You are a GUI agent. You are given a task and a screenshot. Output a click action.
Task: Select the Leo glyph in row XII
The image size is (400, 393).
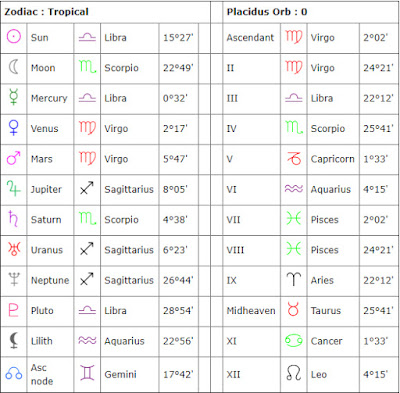coord(294,373)
